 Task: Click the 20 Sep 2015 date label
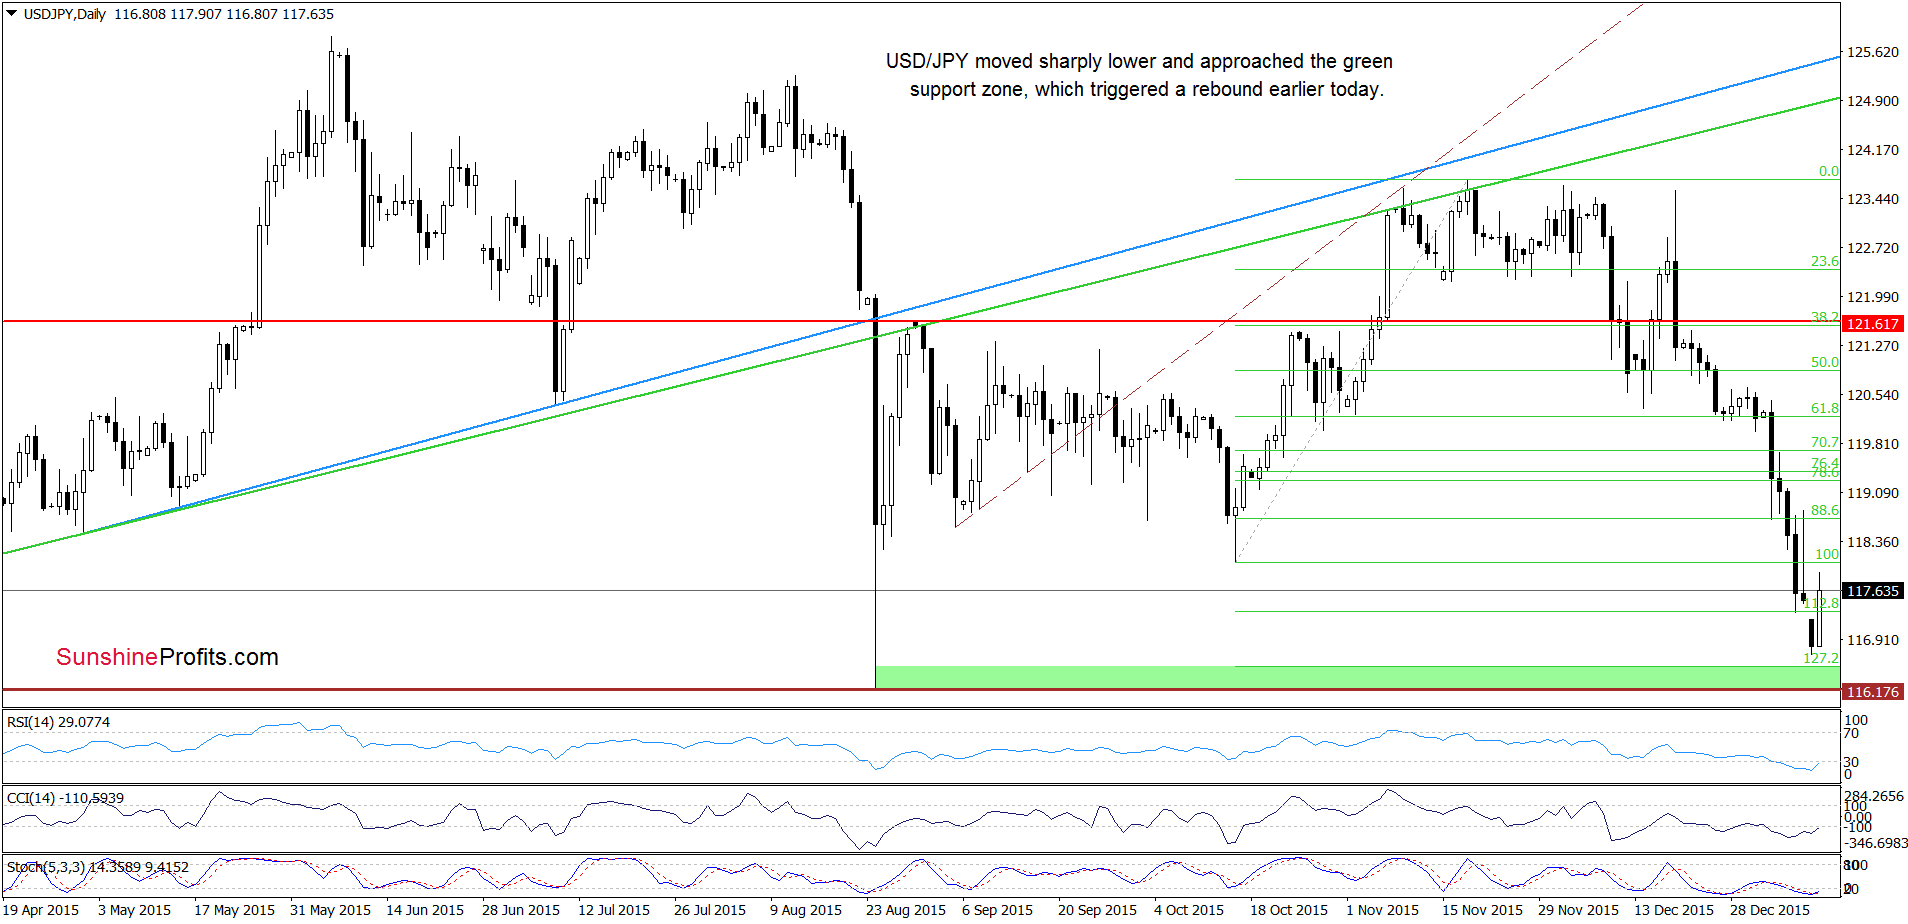point(1098,910)
